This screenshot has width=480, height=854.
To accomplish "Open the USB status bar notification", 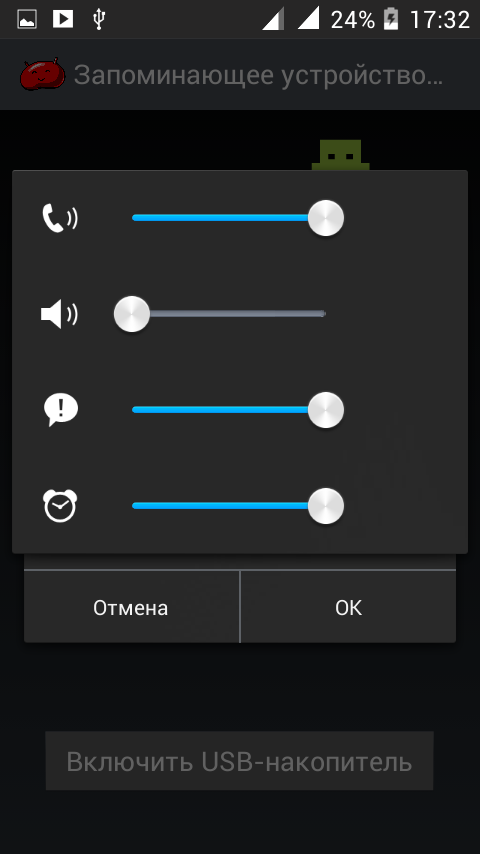I will [98, 20].
